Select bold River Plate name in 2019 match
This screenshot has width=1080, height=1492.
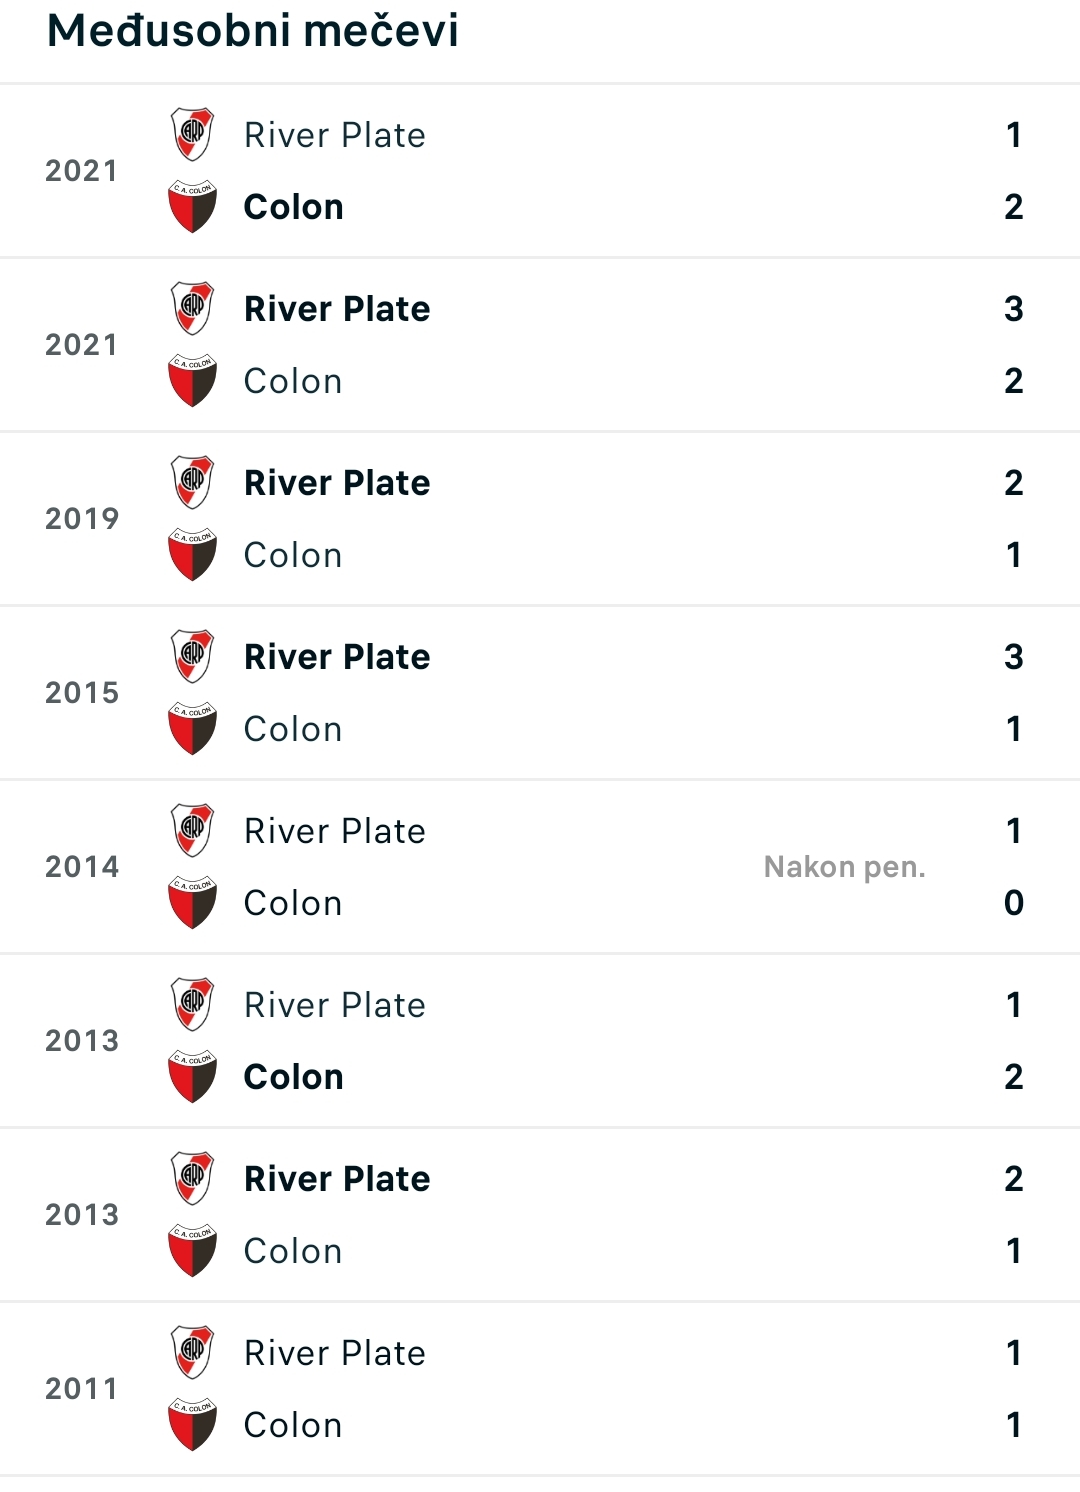coord(337,483)
